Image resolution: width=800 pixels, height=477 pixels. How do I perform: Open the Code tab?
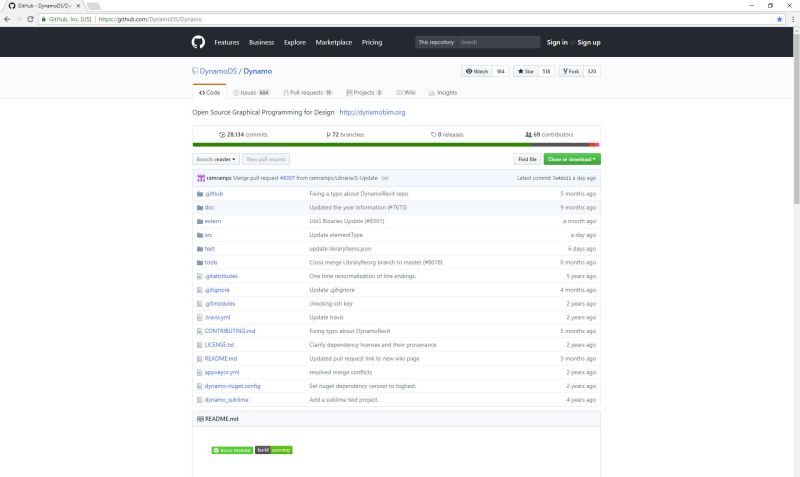(209, 92)
